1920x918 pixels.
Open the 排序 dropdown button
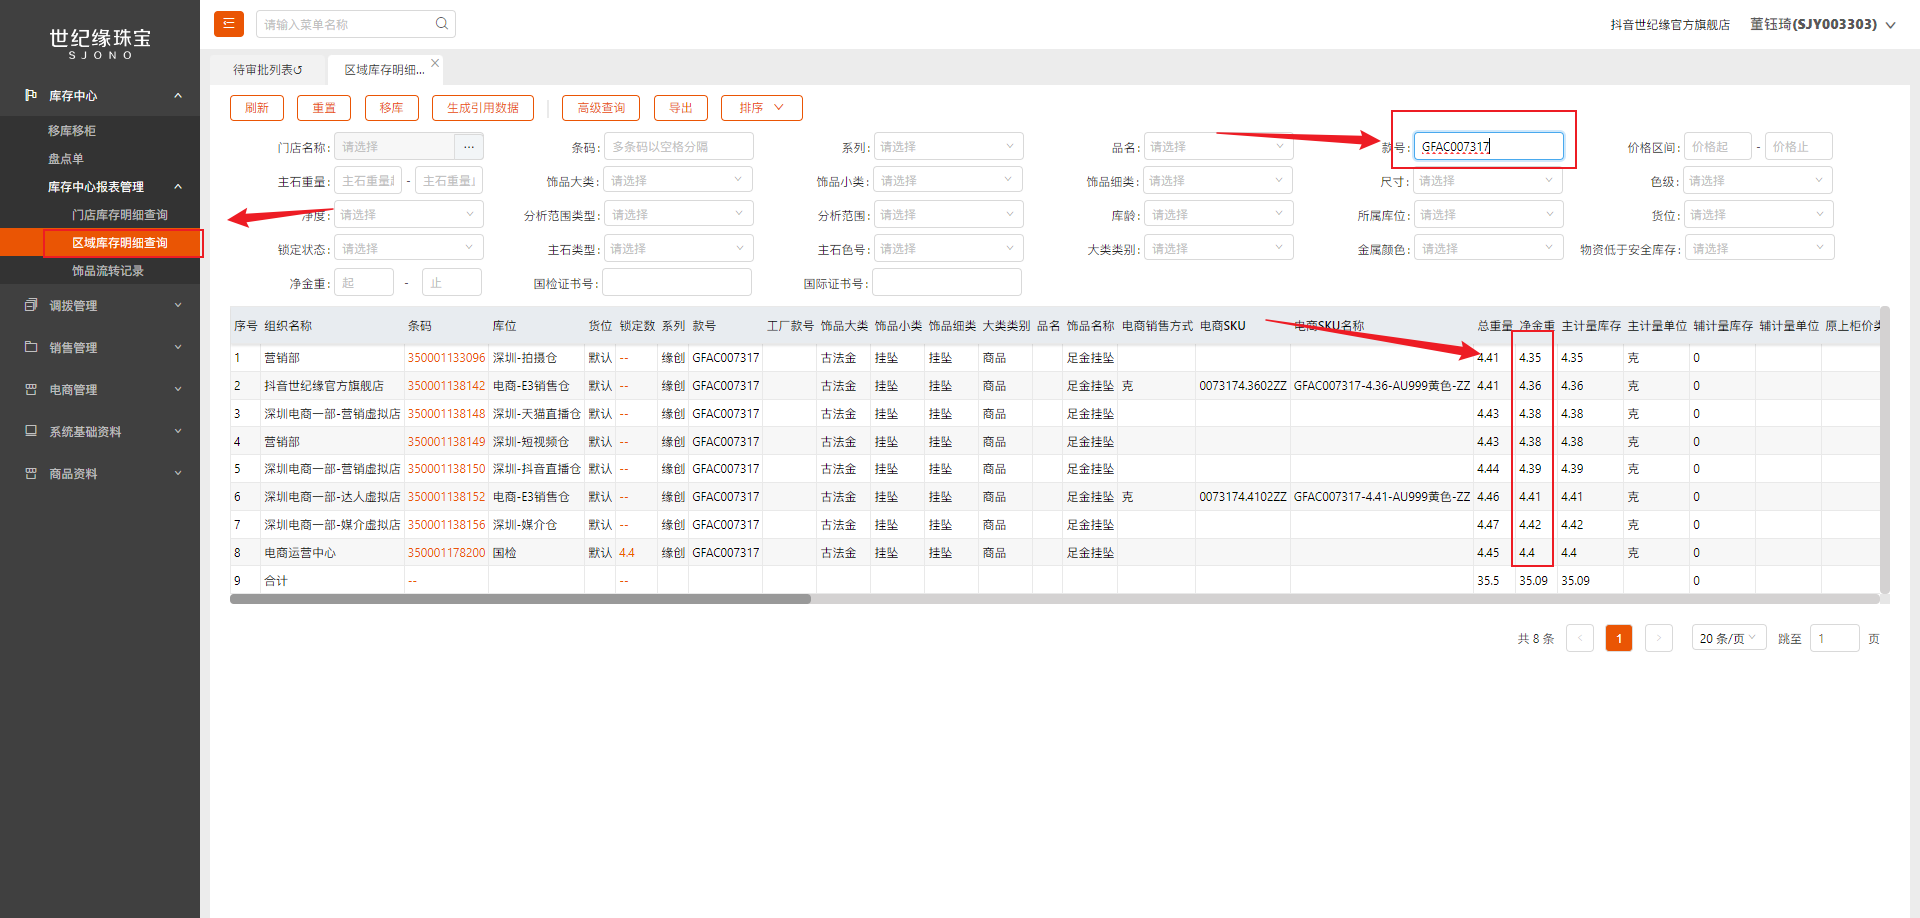tap(761, 108)
